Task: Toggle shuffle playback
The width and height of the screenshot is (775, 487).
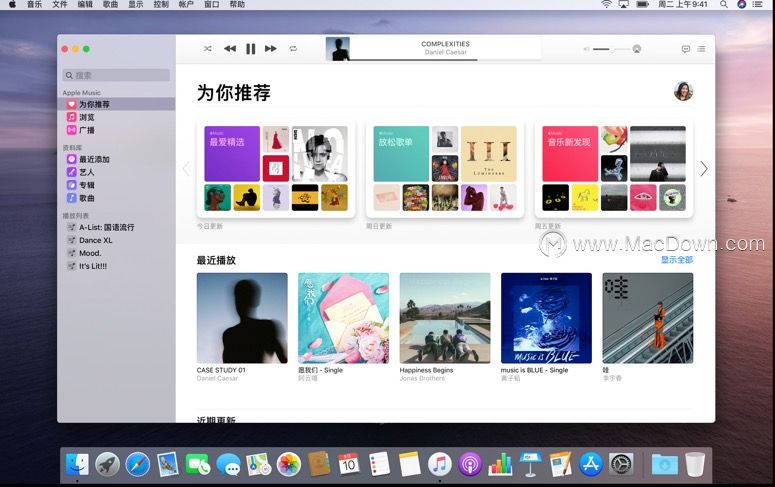Action: click(x=208, y=48)
